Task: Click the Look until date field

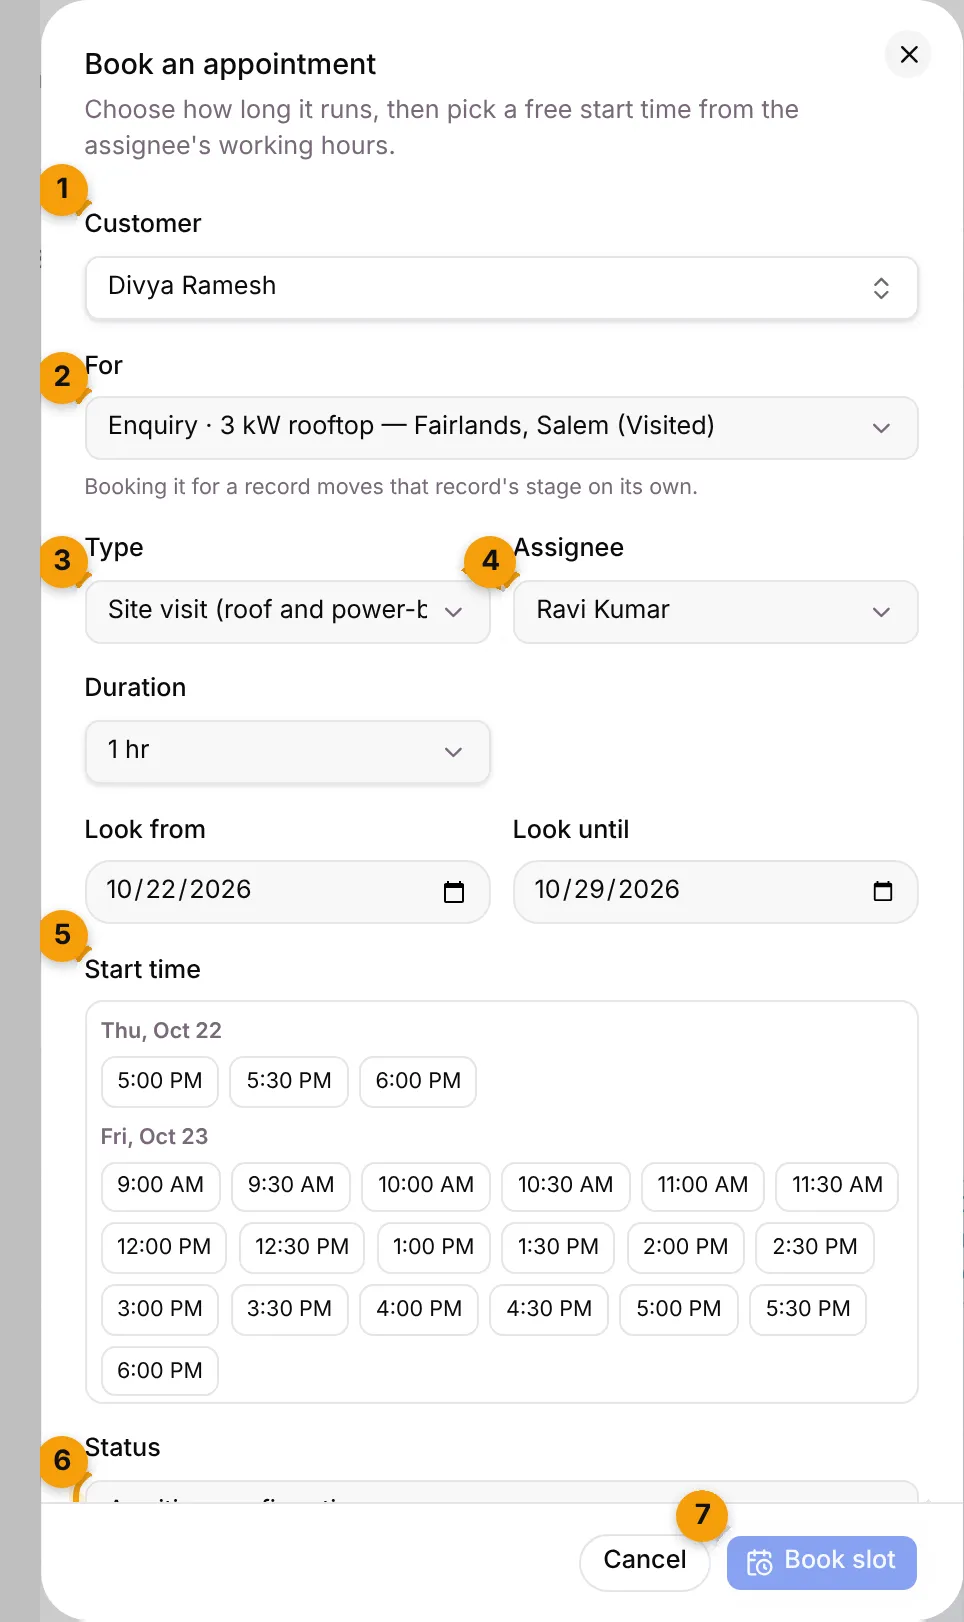Action: pyautogui.click(x=715, y=892)
